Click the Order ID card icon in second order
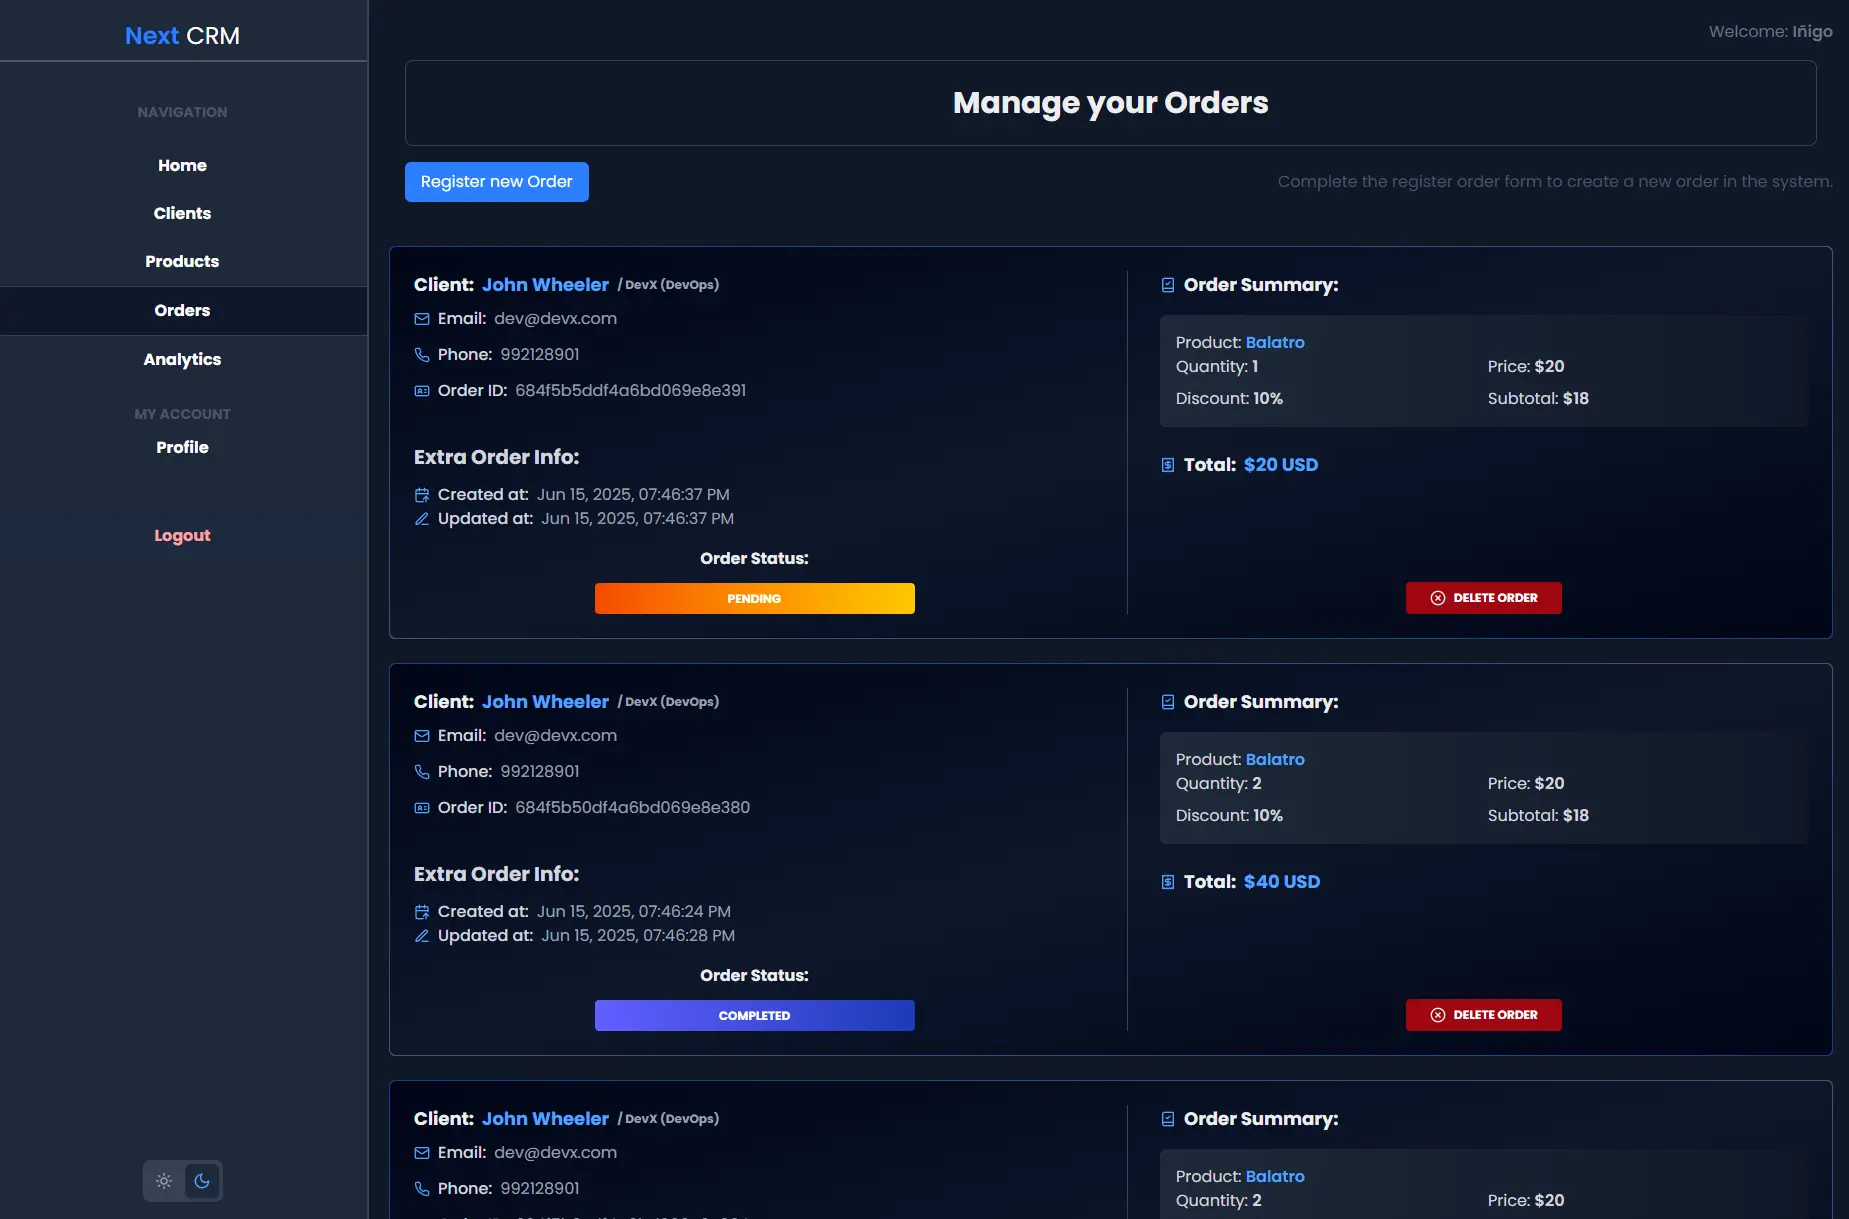This screenshot has height=1219, width=1849. tap(422, 808)
